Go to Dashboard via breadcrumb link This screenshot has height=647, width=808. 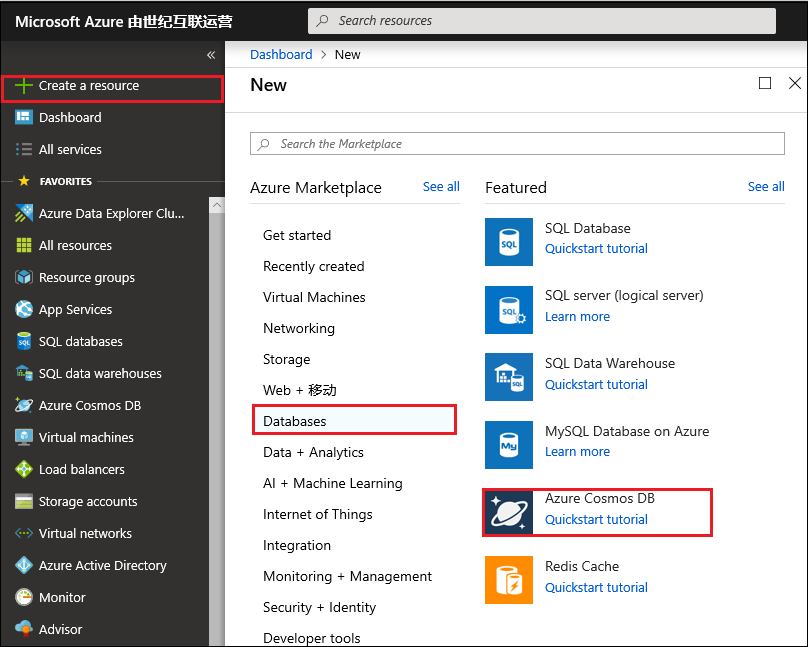point(281,55)
